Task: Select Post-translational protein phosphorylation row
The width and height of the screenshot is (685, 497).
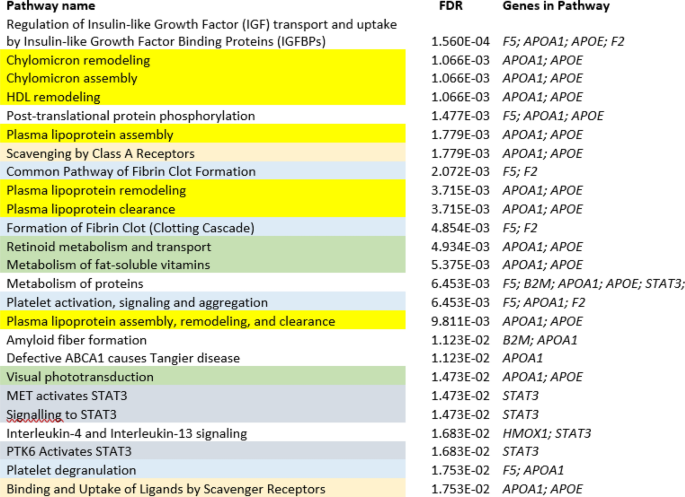Action: [x=116, y=116]
